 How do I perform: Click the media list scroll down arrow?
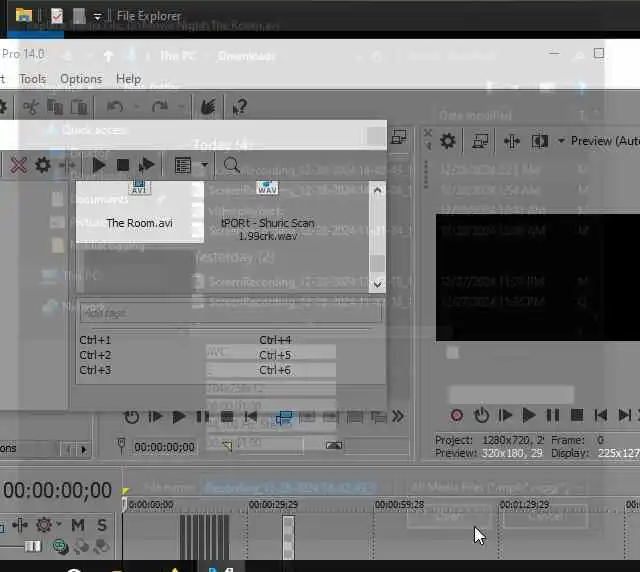[377, 284]
